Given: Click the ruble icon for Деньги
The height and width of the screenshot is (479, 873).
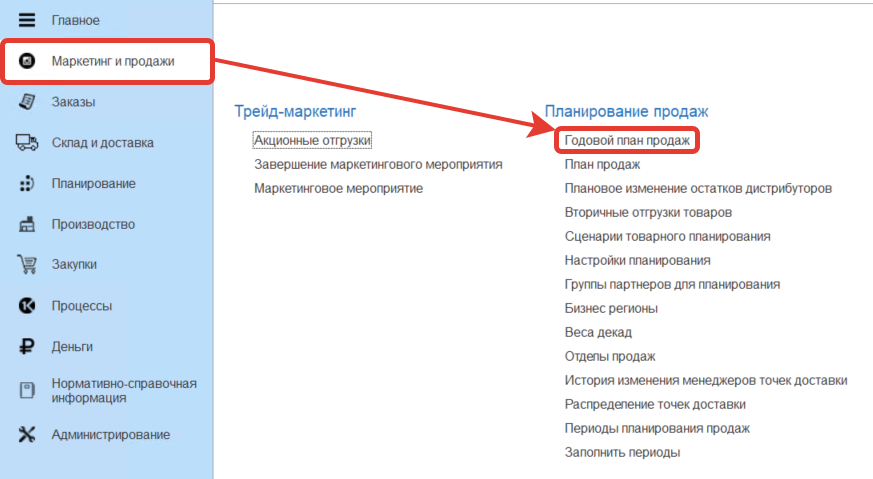Looking at the screenshot, I should coord(27,346).
